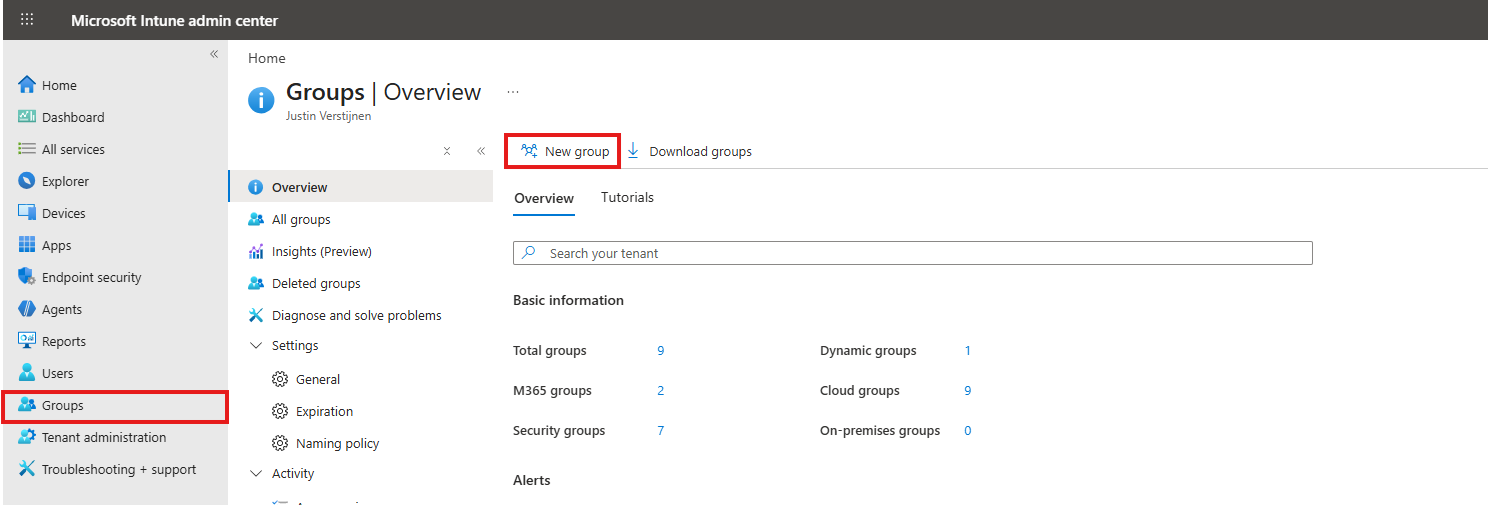Close the resource menu search with X

tap(447, 152)
